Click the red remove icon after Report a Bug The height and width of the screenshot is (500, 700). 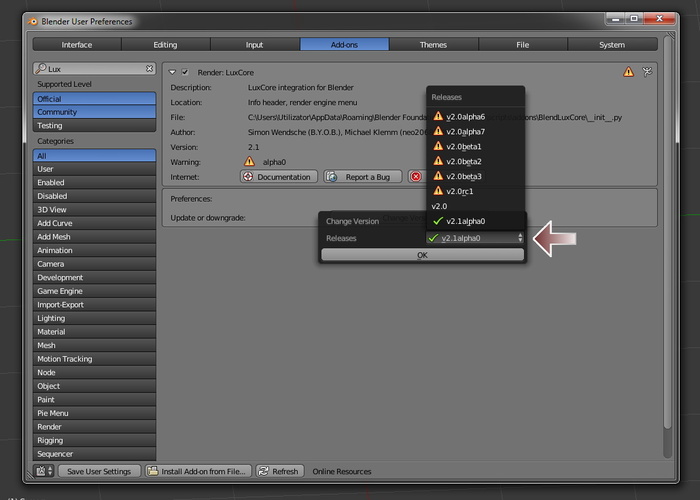[415, 177]
